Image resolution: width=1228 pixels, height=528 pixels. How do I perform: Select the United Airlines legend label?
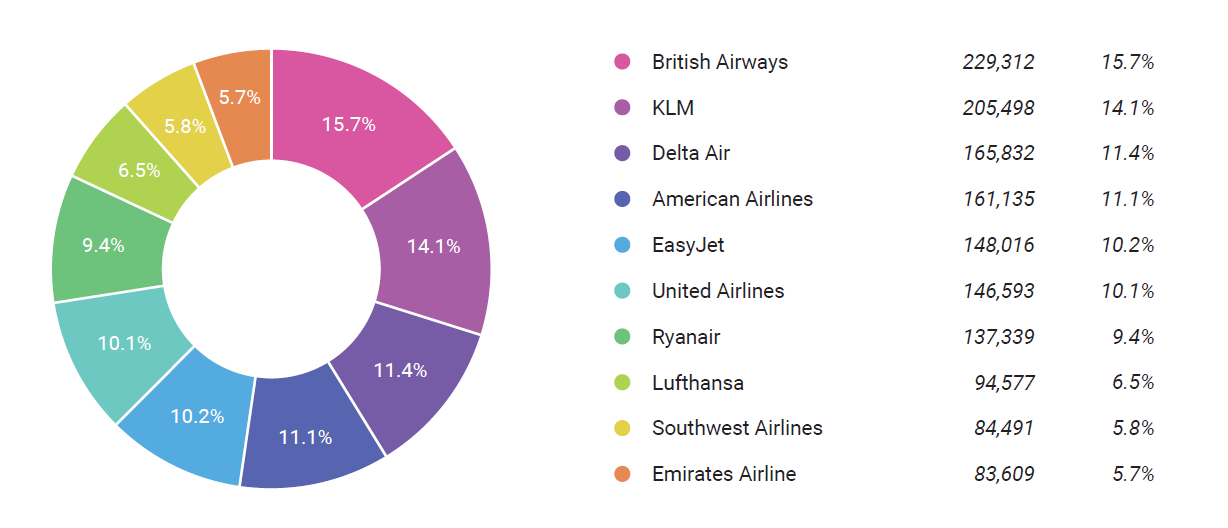(x=718, y=291)
